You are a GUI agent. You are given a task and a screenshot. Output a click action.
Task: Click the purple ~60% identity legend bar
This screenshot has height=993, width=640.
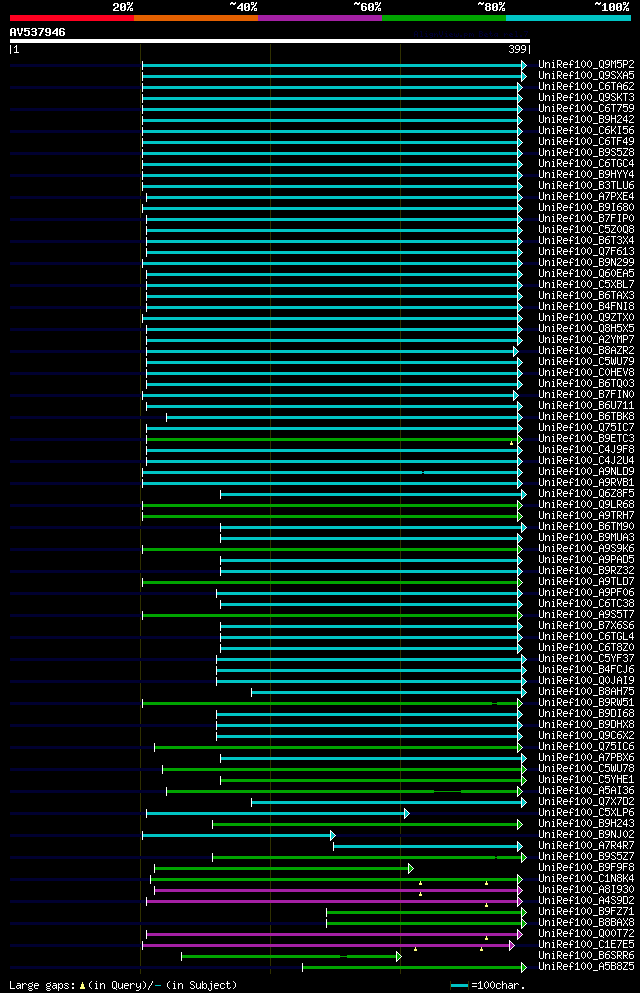320,18
